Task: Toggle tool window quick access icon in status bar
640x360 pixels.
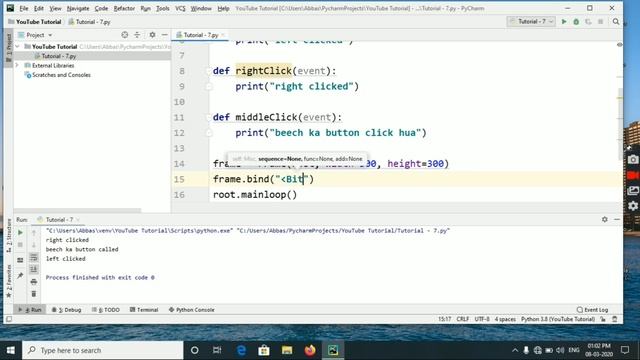Action: point(9,319)
